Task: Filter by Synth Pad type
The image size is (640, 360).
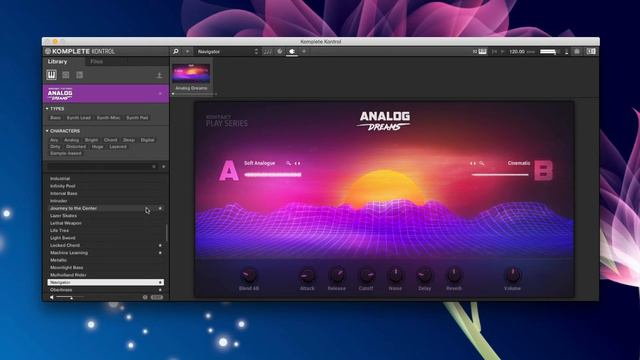Action: coord(137,118)
